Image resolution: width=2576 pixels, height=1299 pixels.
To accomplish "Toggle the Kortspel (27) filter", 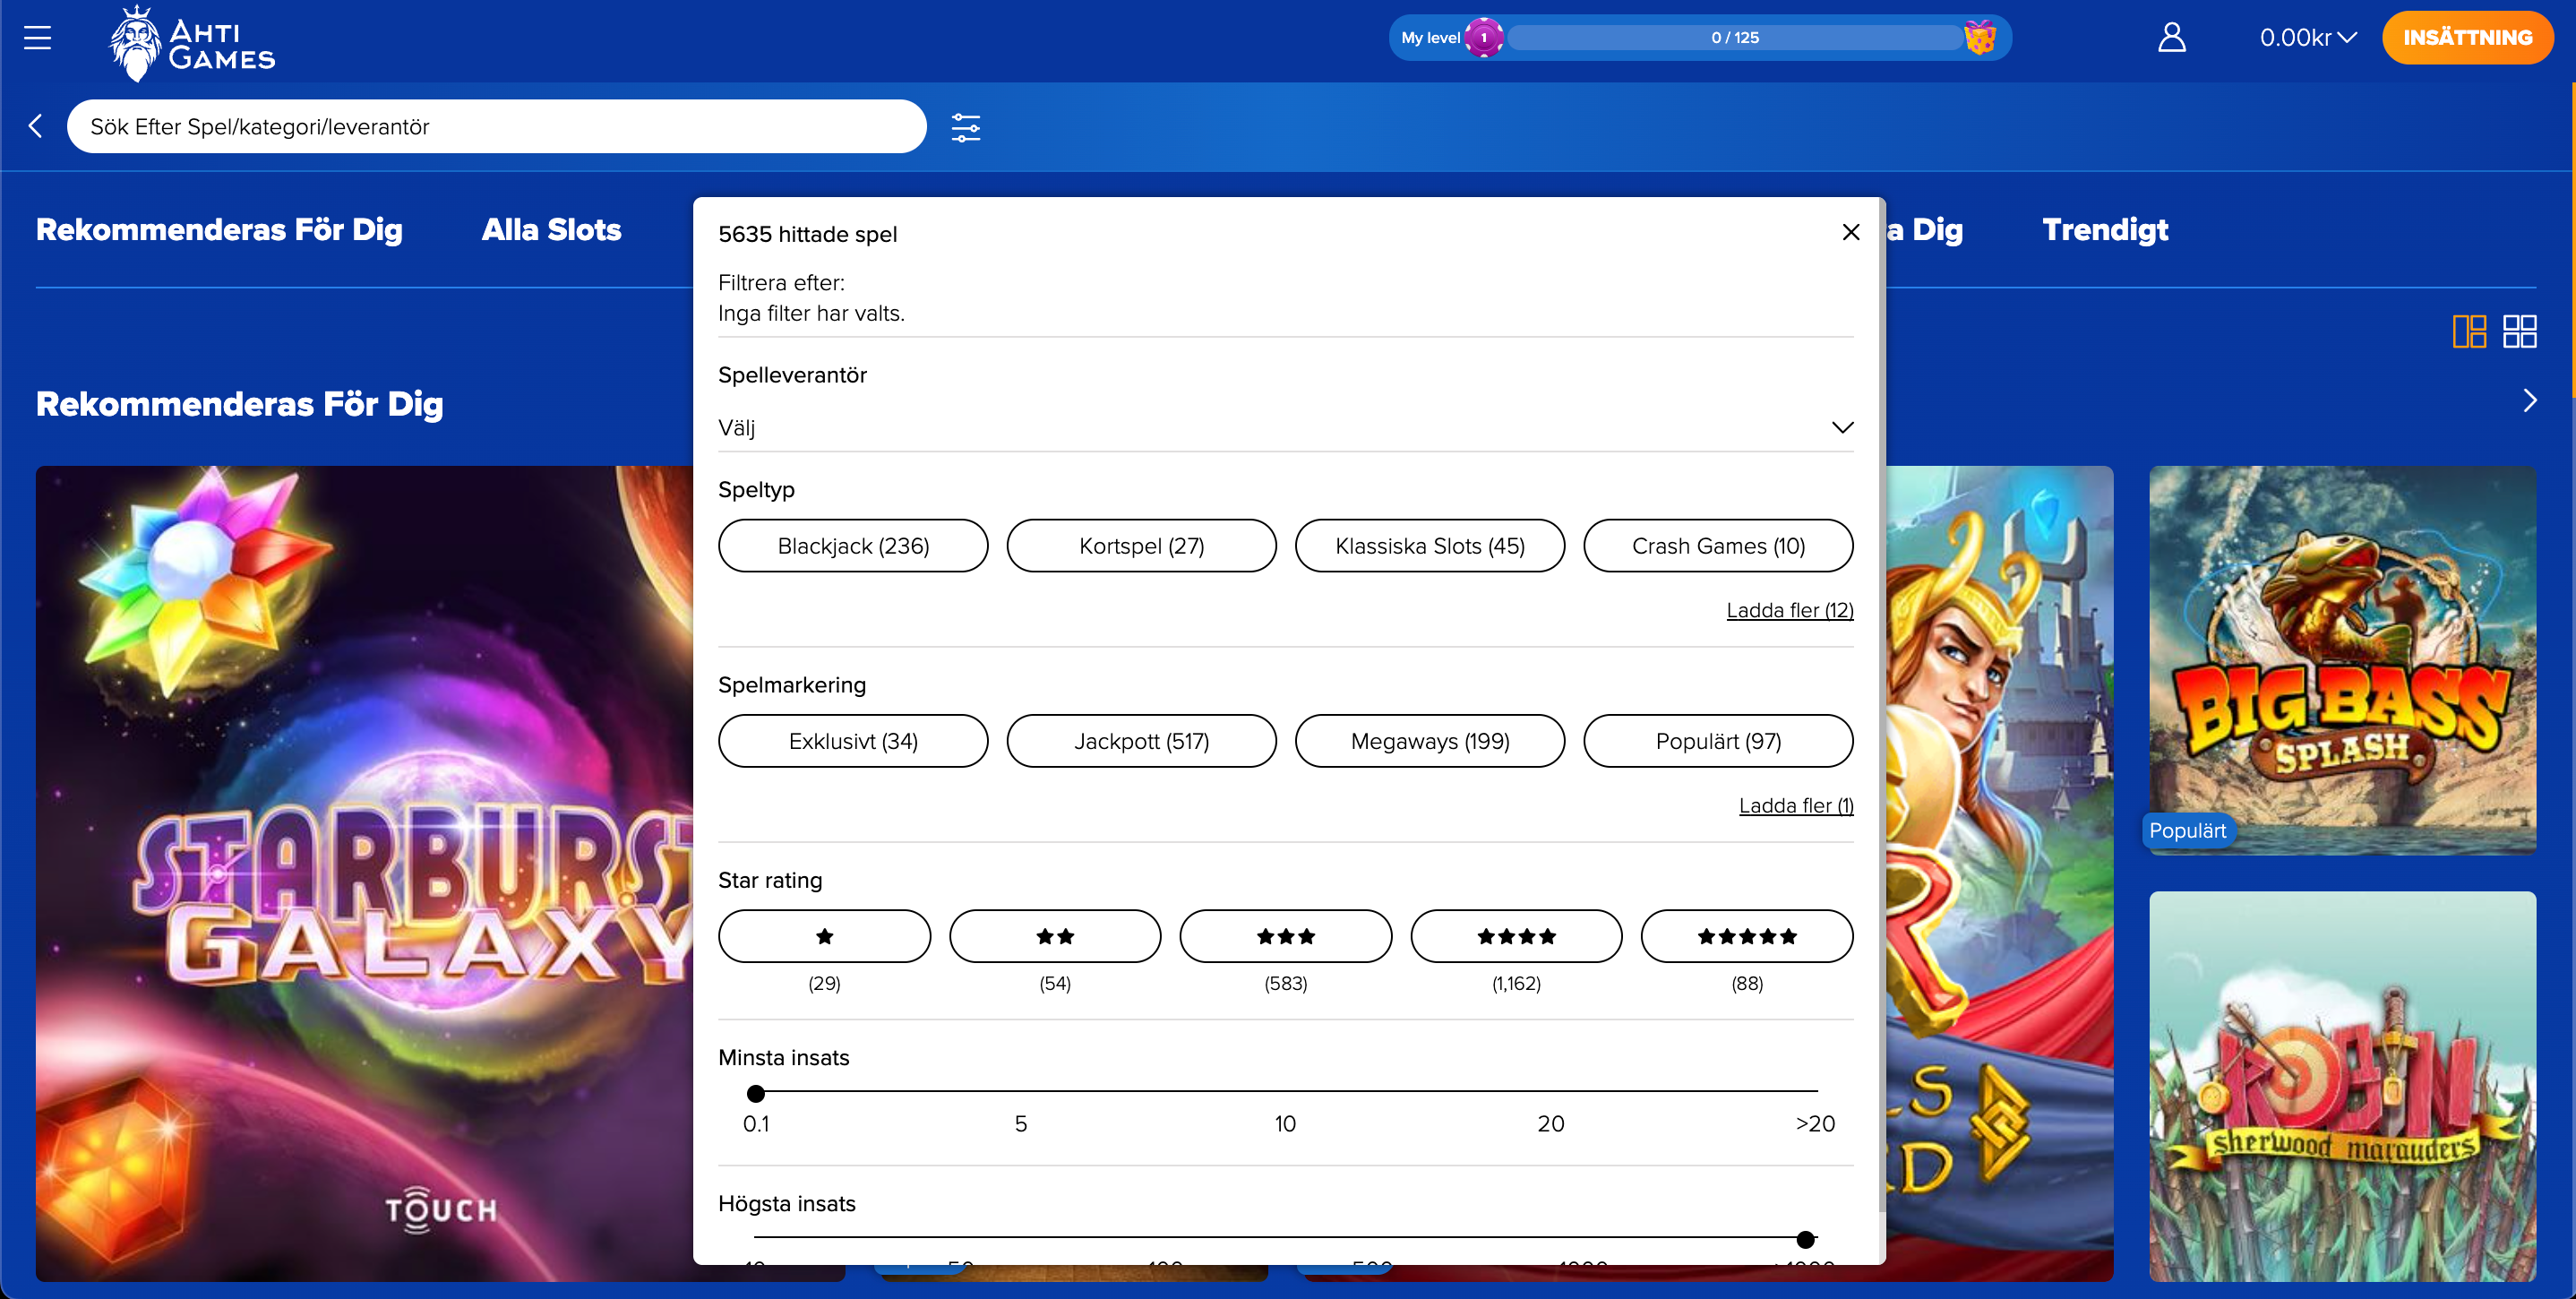I will [1141, 546].
